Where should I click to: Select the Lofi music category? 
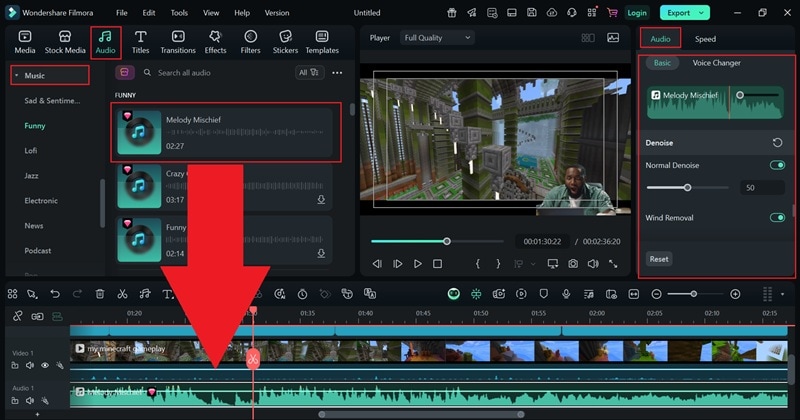pos(31,151)
